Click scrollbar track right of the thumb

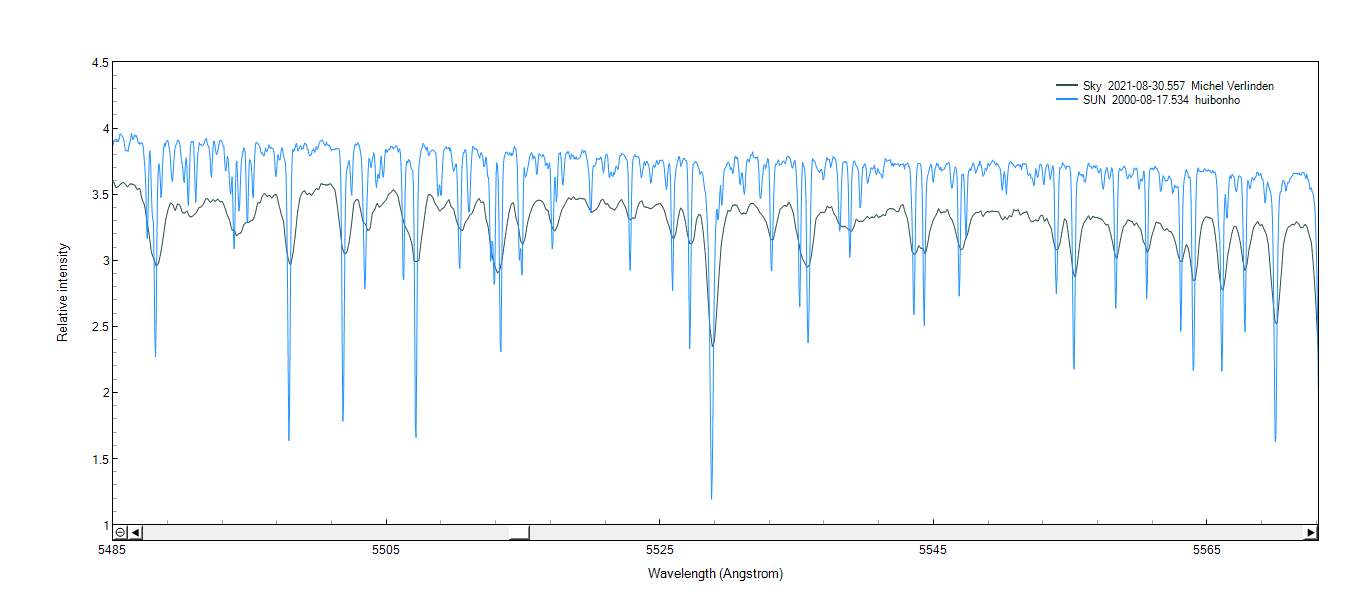[900, 532]
